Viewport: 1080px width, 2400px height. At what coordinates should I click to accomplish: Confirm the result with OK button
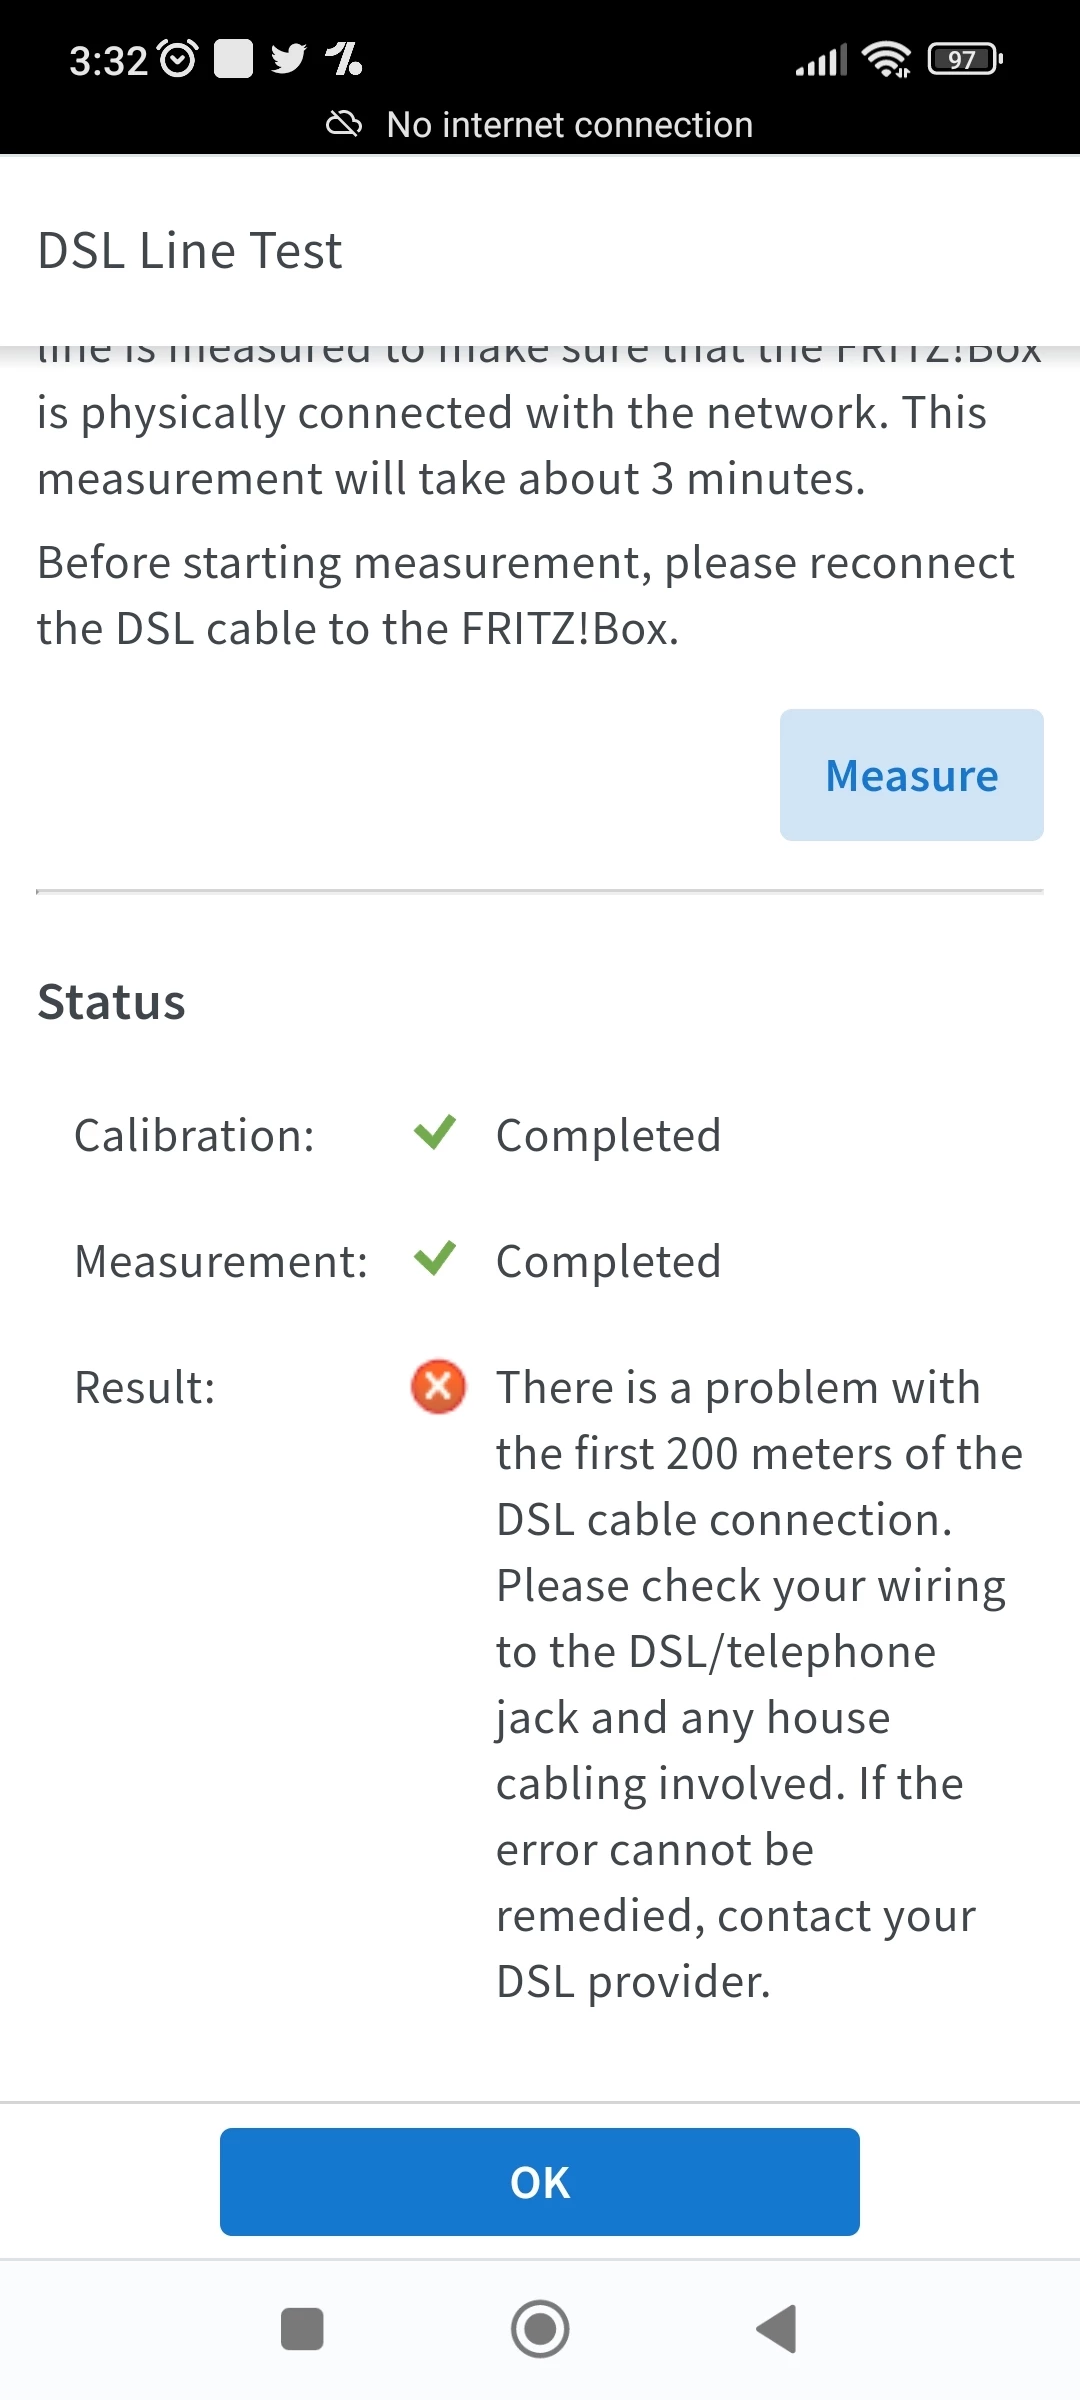[x=540, y=2182]
